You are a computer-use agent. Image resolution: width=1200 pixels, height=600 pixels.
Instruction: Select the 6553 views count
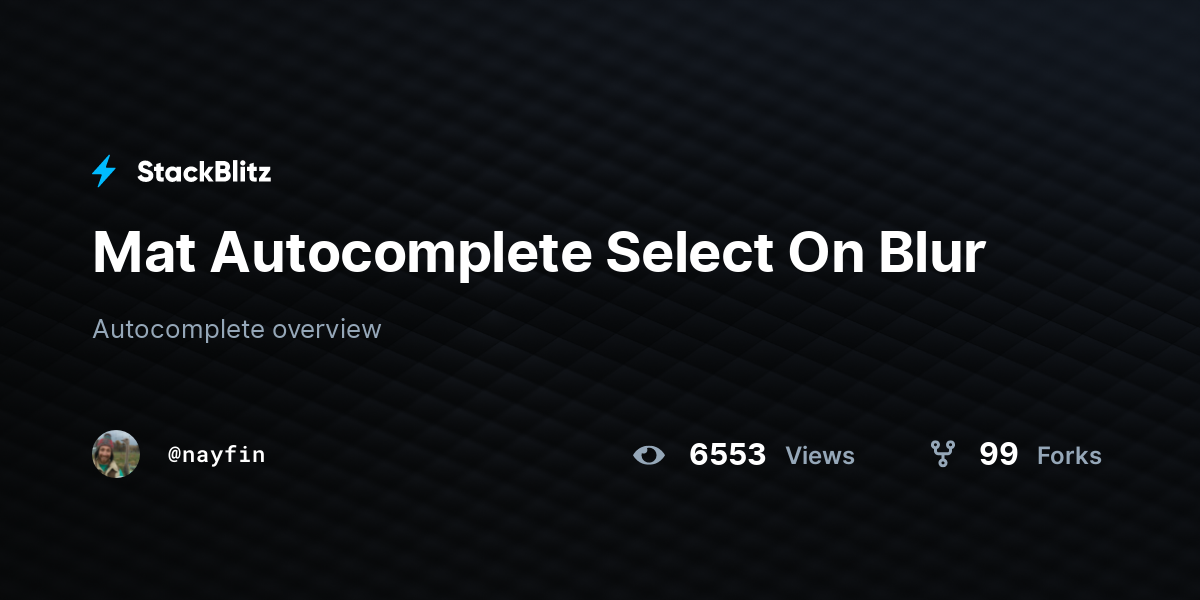(x=728, y=455)
